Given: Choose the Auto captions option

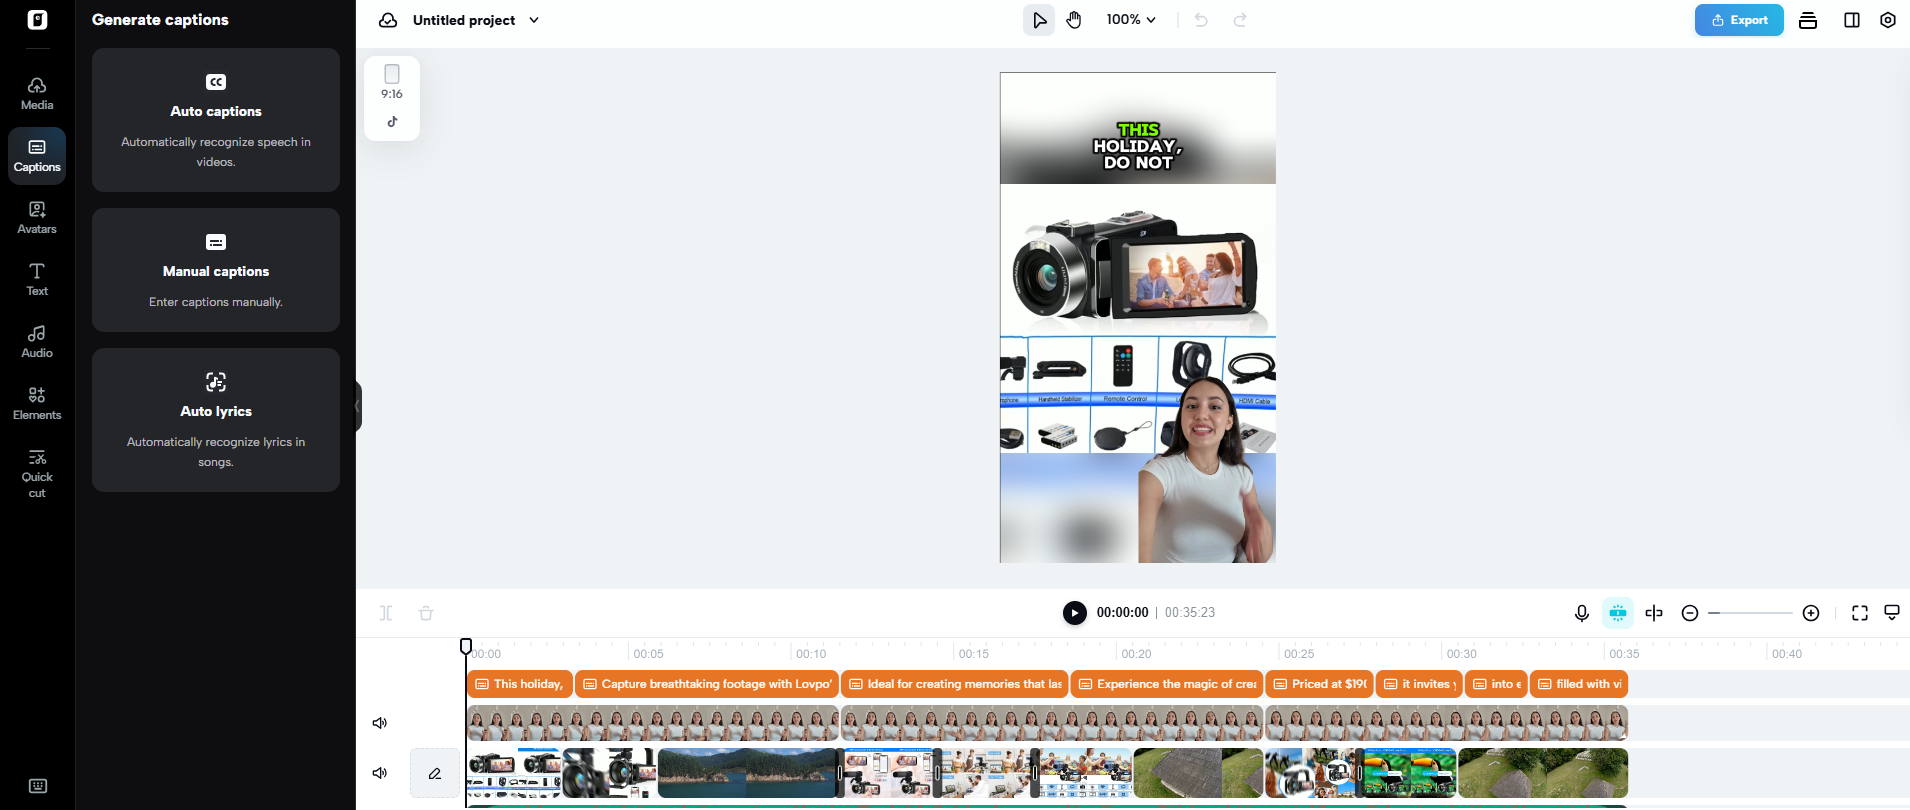Looking at the screenshot, I should [x=216, y=120].
